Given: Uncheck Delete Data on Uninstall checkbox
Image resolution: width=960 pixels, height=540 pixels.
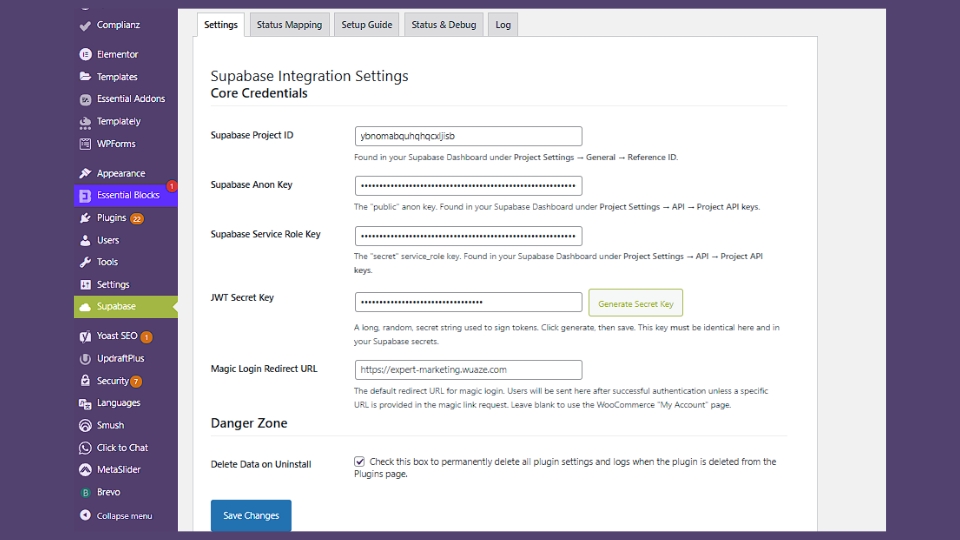Looking at the screenshot, I should [x=359, y=462].
